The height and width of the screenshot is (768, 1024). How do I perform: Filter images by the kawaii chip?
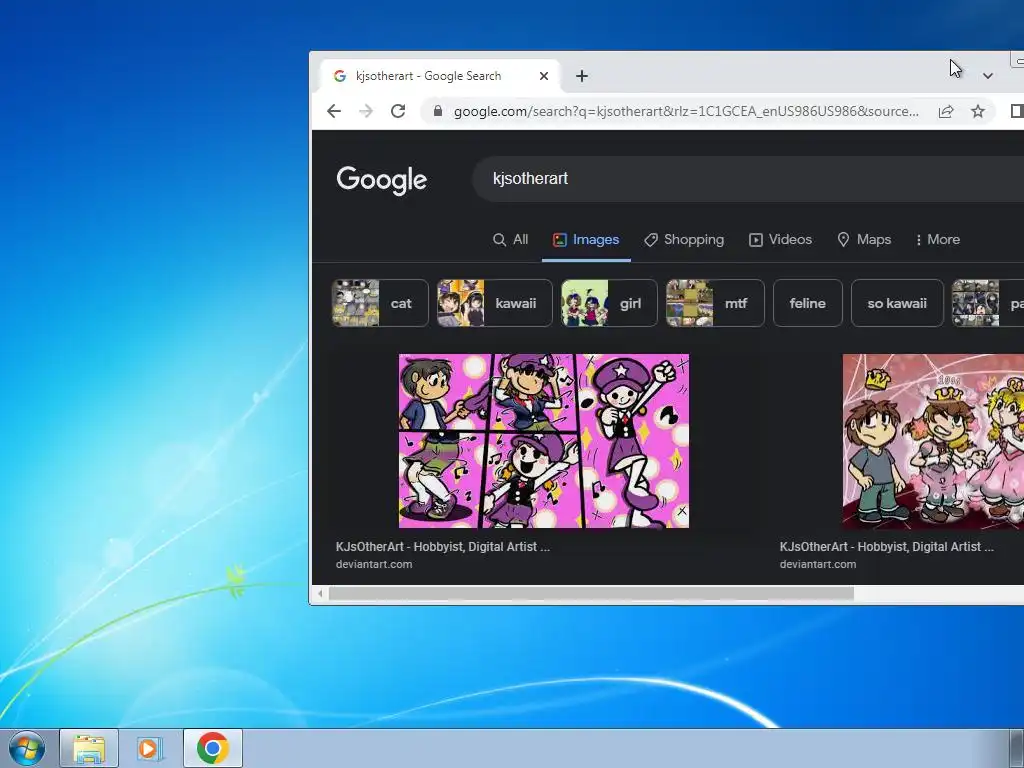tap(494, 303)
